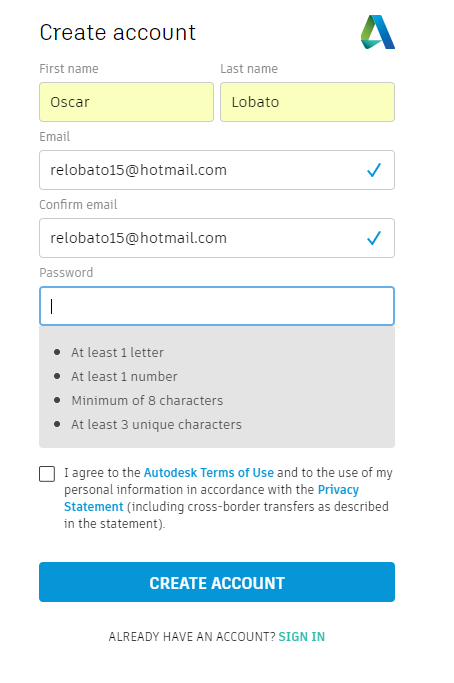Click the 'At least 1 letter' requirement
The height and width of the screenshot is (683, 454).
[118, 352]
